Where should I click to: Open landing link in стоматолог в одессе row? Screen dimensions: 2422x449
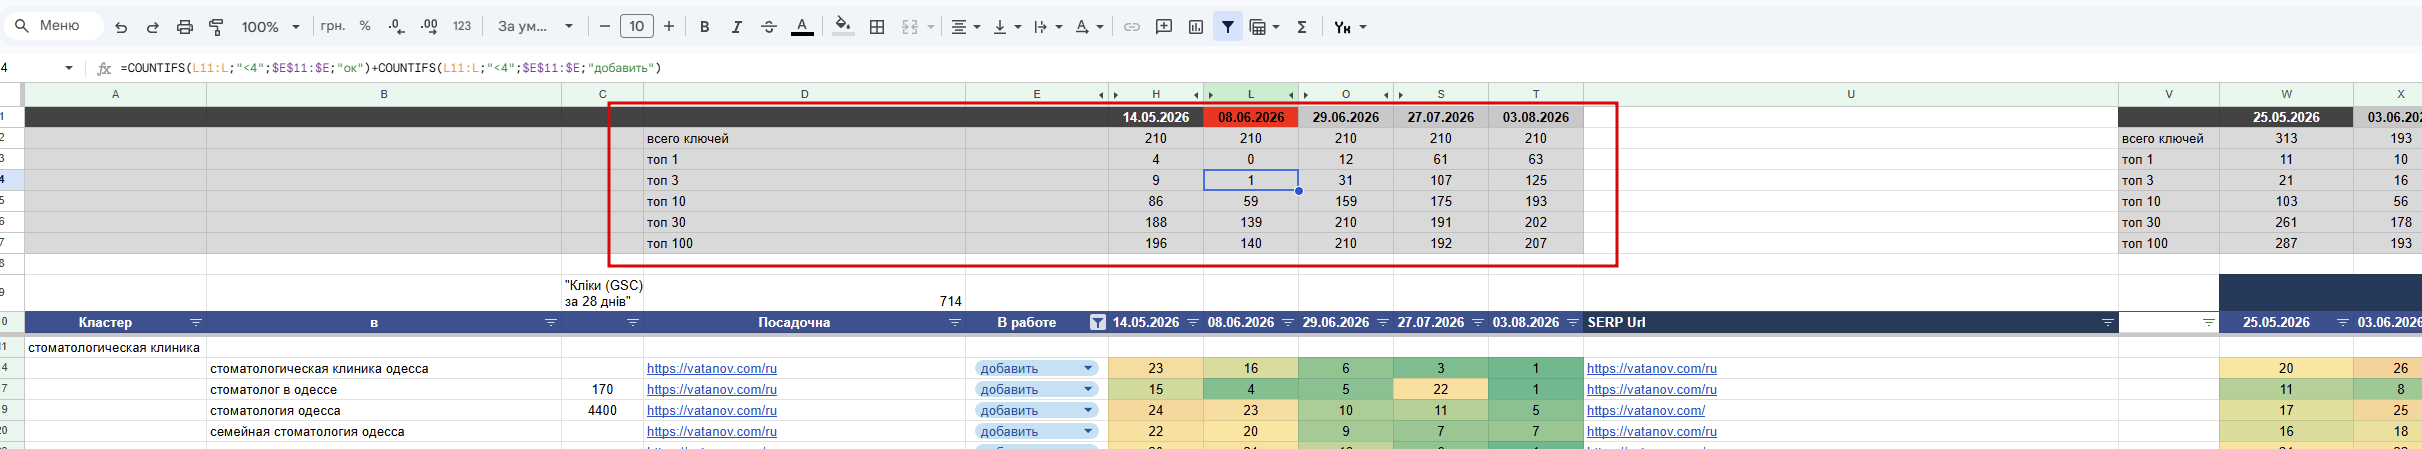(712, 390)
